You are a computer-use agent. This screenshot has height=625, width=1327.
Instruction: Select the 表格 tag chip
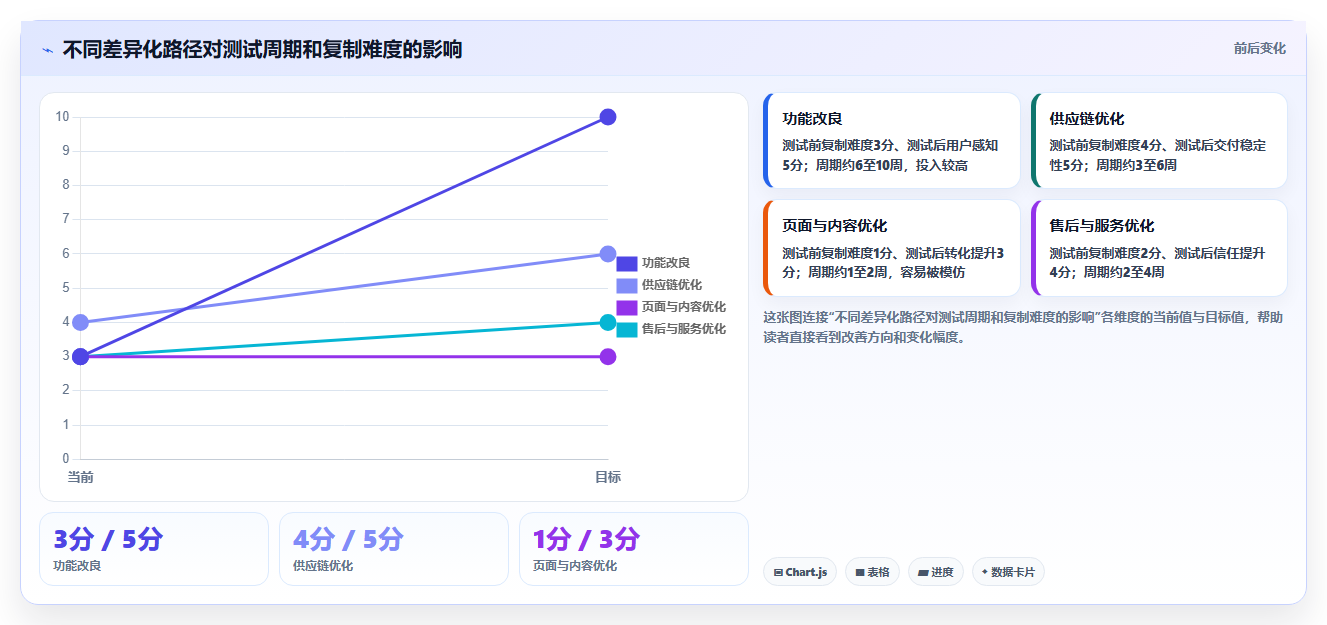[872, 572]
